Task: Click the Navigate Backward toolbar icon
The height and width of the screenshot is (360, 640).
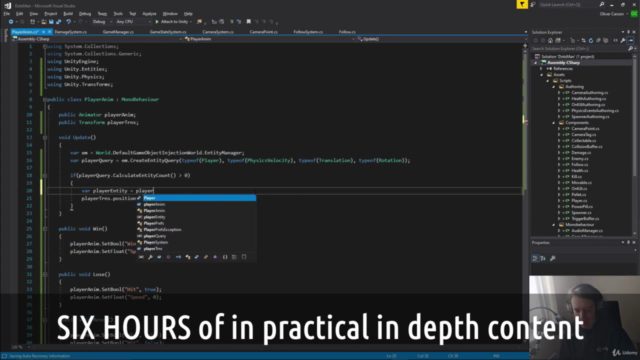Action: (x=11, y=22)
